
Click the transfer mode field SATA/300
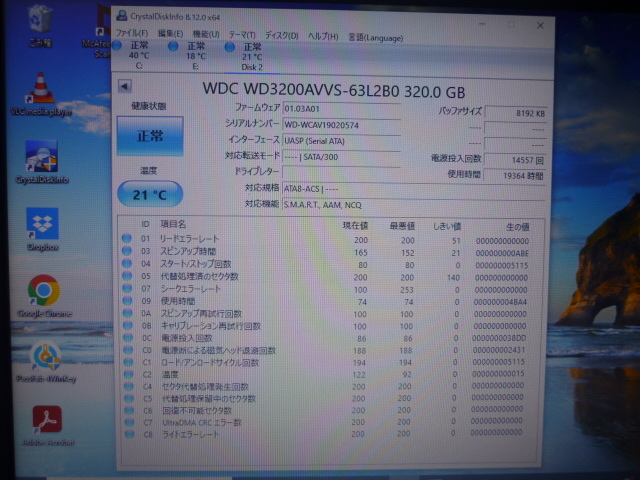pos(341,157)
